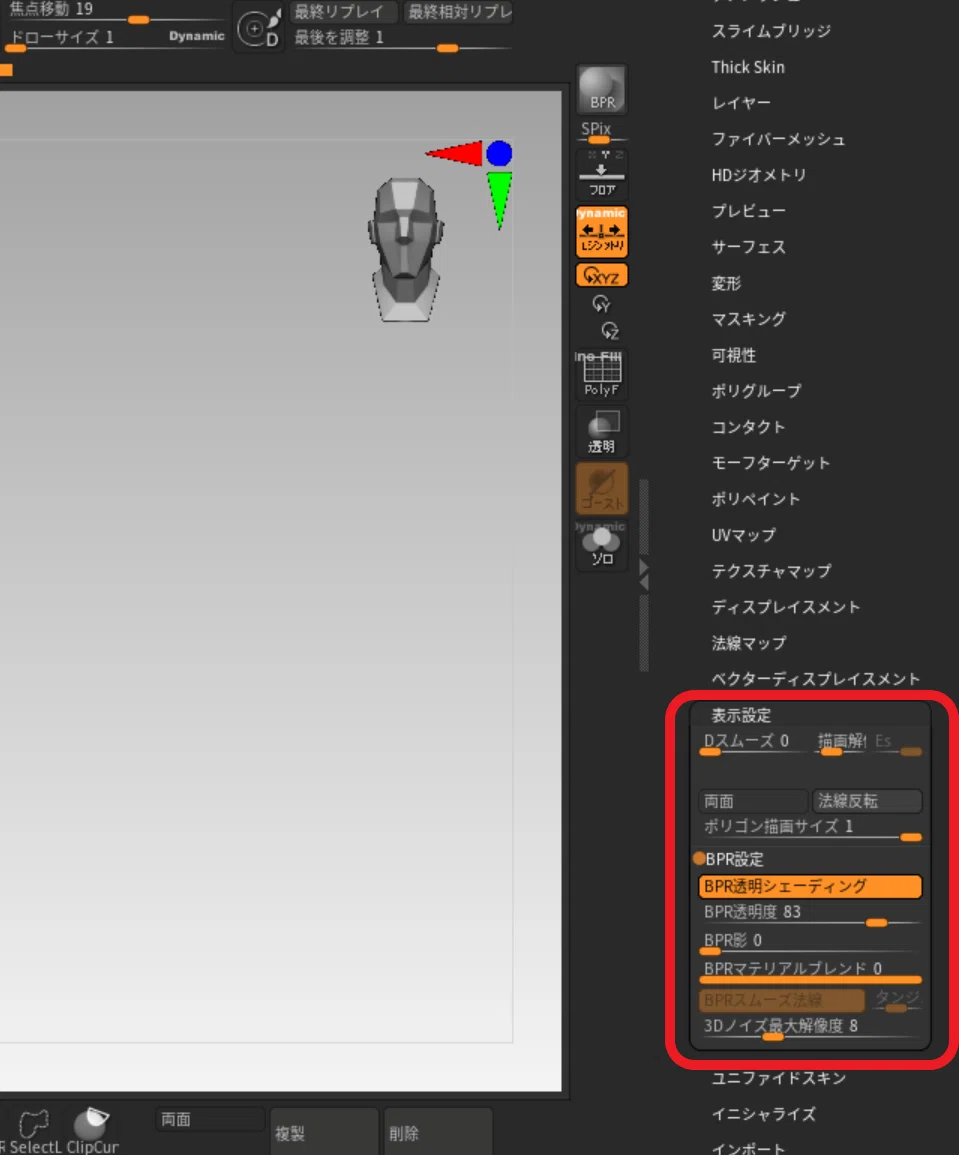Expand Thick Skin section

point(748,67)
